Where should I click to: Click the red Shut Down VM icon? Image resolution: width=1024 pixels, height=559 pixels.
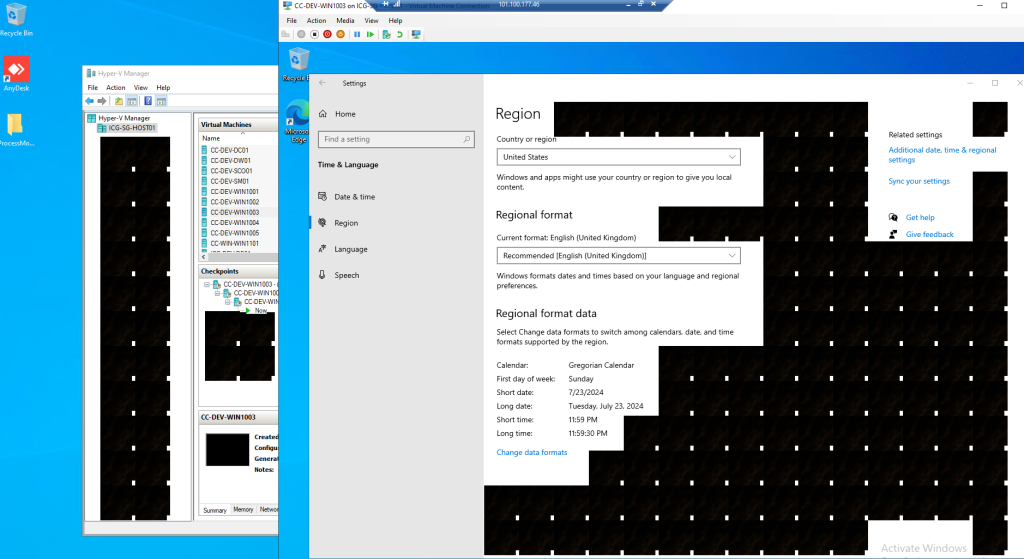[327, 34]
